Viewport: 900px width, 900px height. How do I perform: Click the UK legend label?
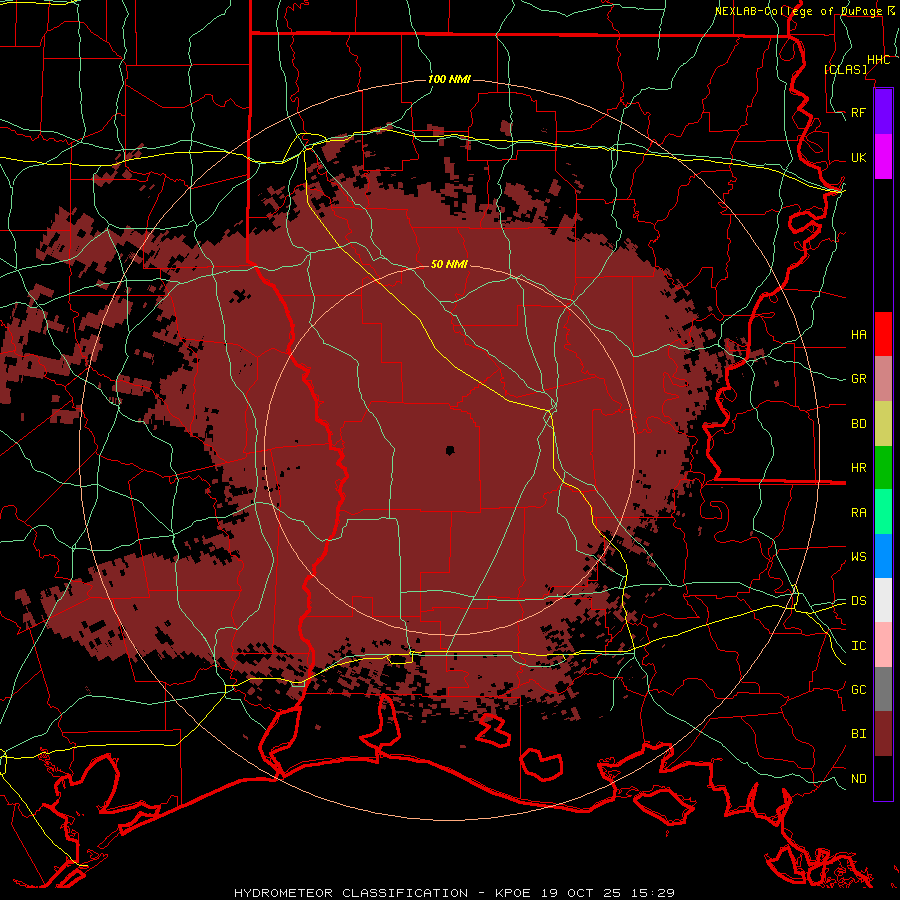point(858,157)
